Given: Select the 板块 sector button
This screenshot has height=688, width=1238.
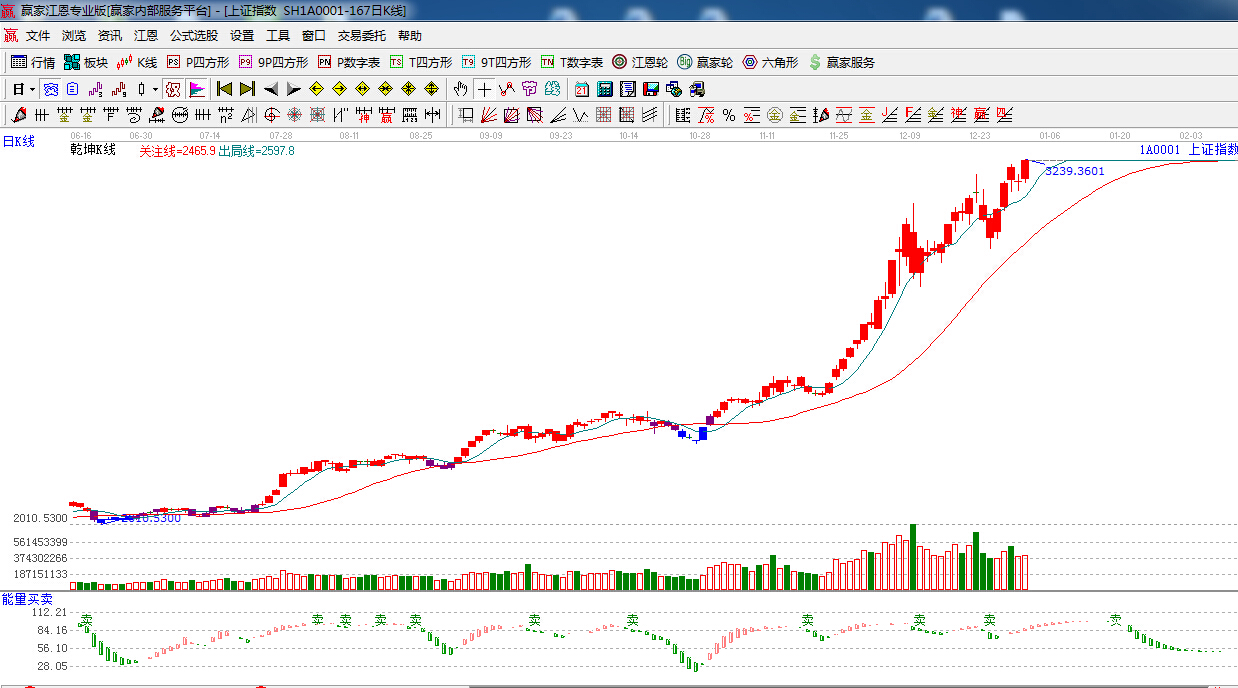Looking at the screenshot, I should click(86, 62).
